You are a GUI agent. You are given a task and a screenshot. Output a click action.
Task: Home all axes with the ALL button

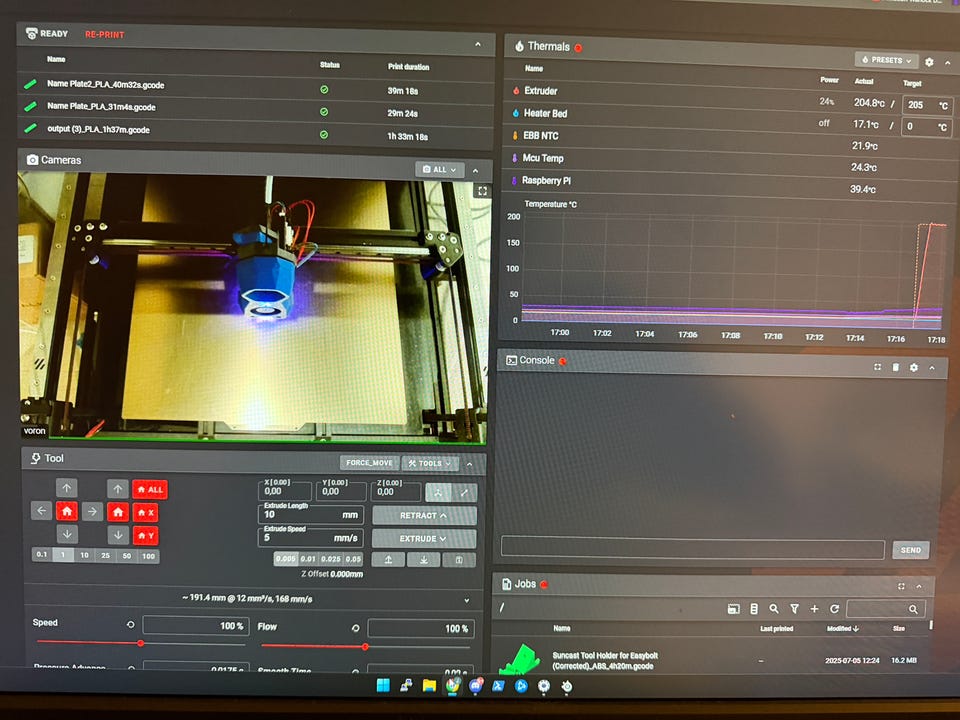click(x=150, y=489)
